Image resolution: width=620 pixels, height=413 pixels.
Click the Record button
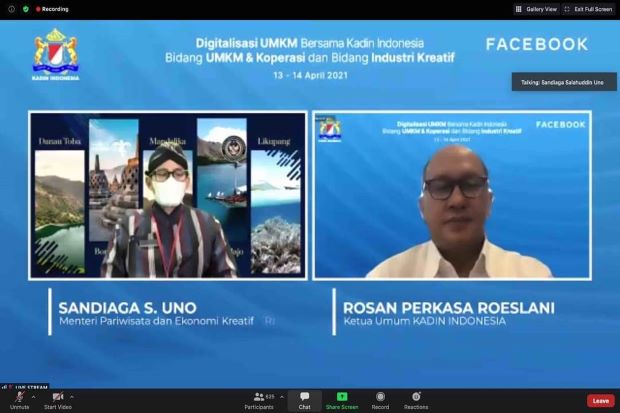(x=380, y=401)
